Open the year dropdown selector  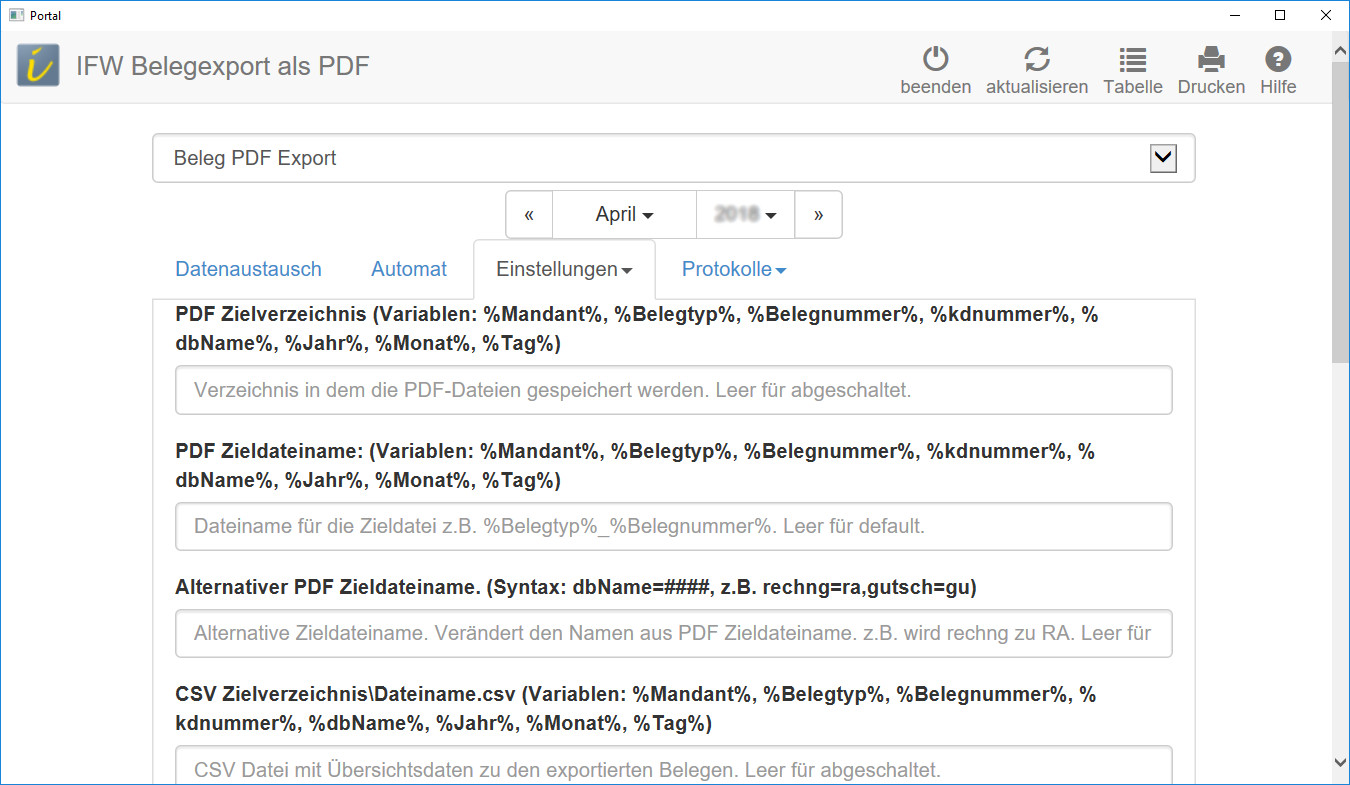[x=745, y=215]
